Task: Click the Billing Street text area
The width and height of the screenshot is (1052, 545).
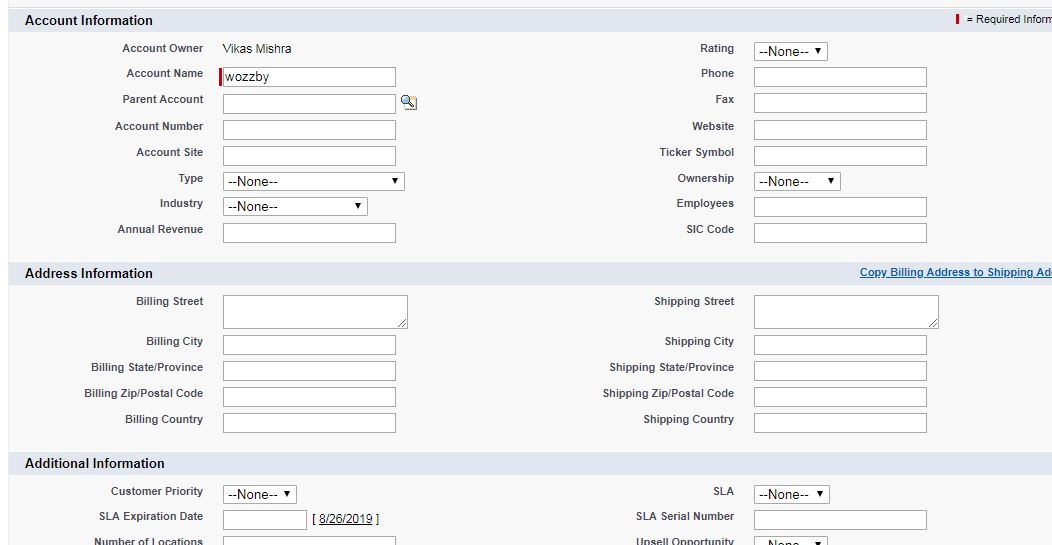Action: tap(315, 311)
